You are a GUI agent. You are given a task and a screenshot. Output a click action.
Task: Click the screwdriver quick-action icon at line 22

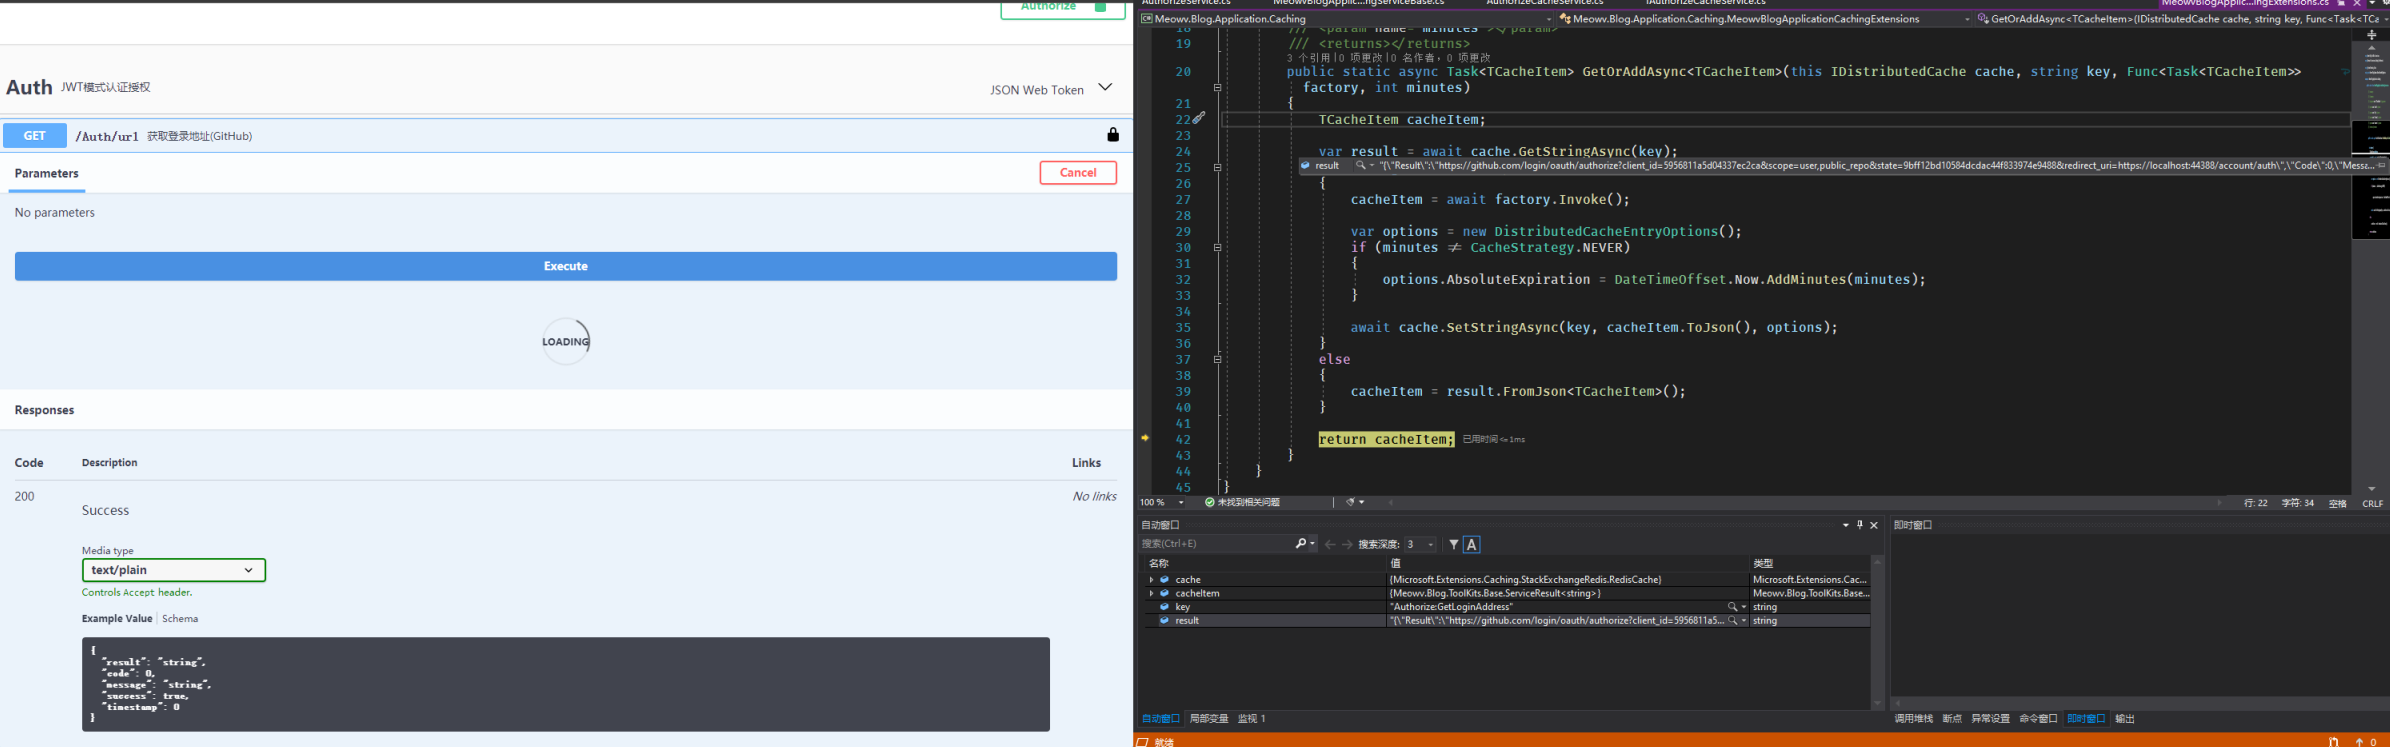point(1199,118)
